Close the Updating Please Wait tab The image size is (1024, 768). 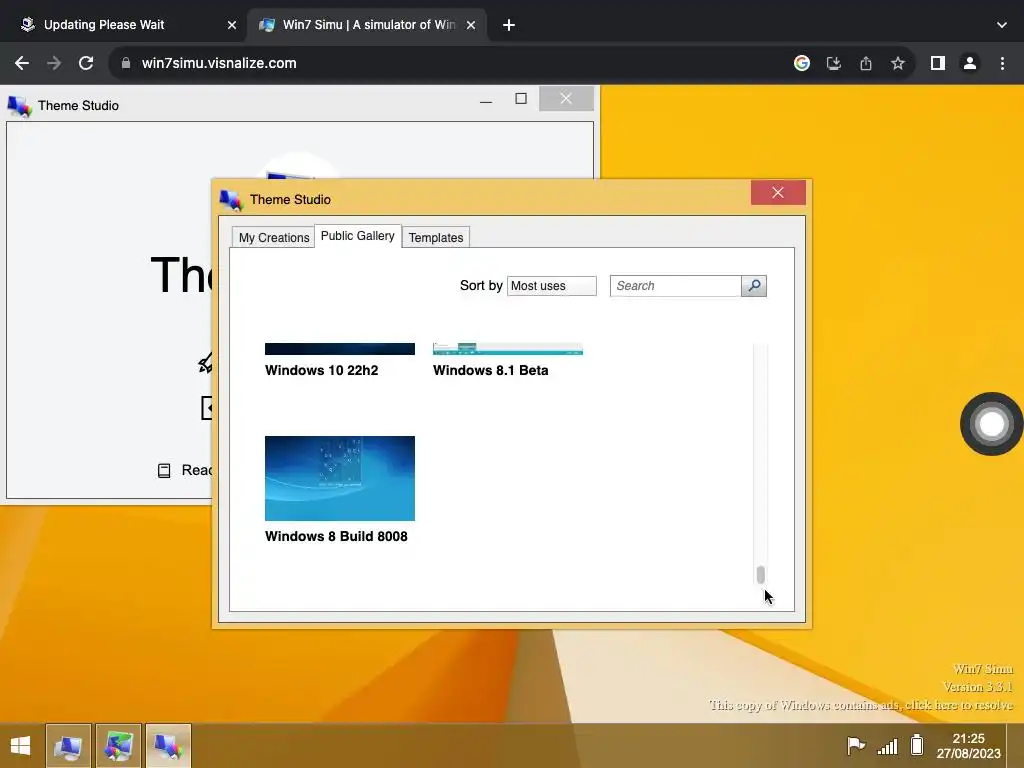pos(232,25)
